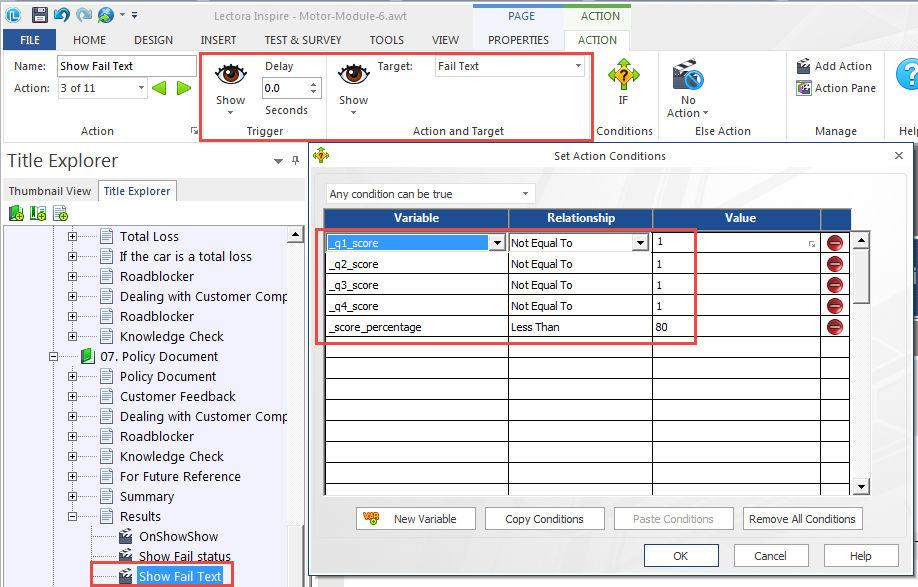918x587 pixels.
Task: Expand the Customer Feedback page node
Action: coord(73,396)
